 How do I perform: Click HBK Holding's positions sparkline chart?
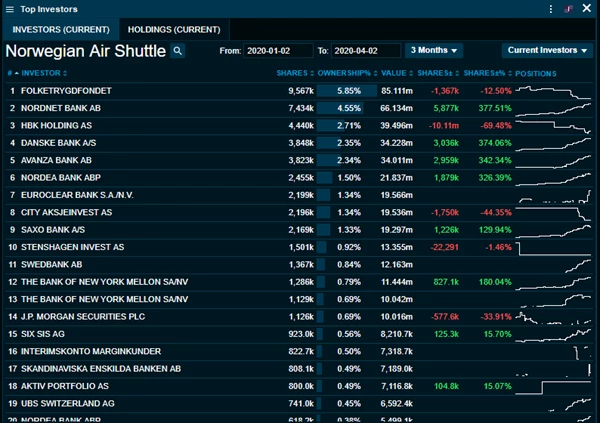tap(553, 126)
